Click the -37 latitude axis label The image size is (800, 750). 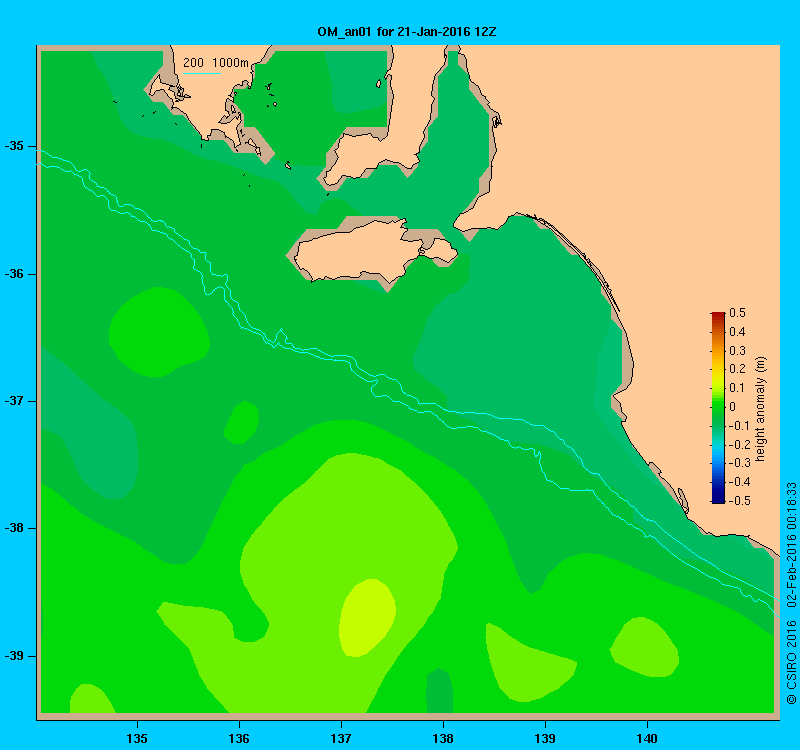(14, 401)
